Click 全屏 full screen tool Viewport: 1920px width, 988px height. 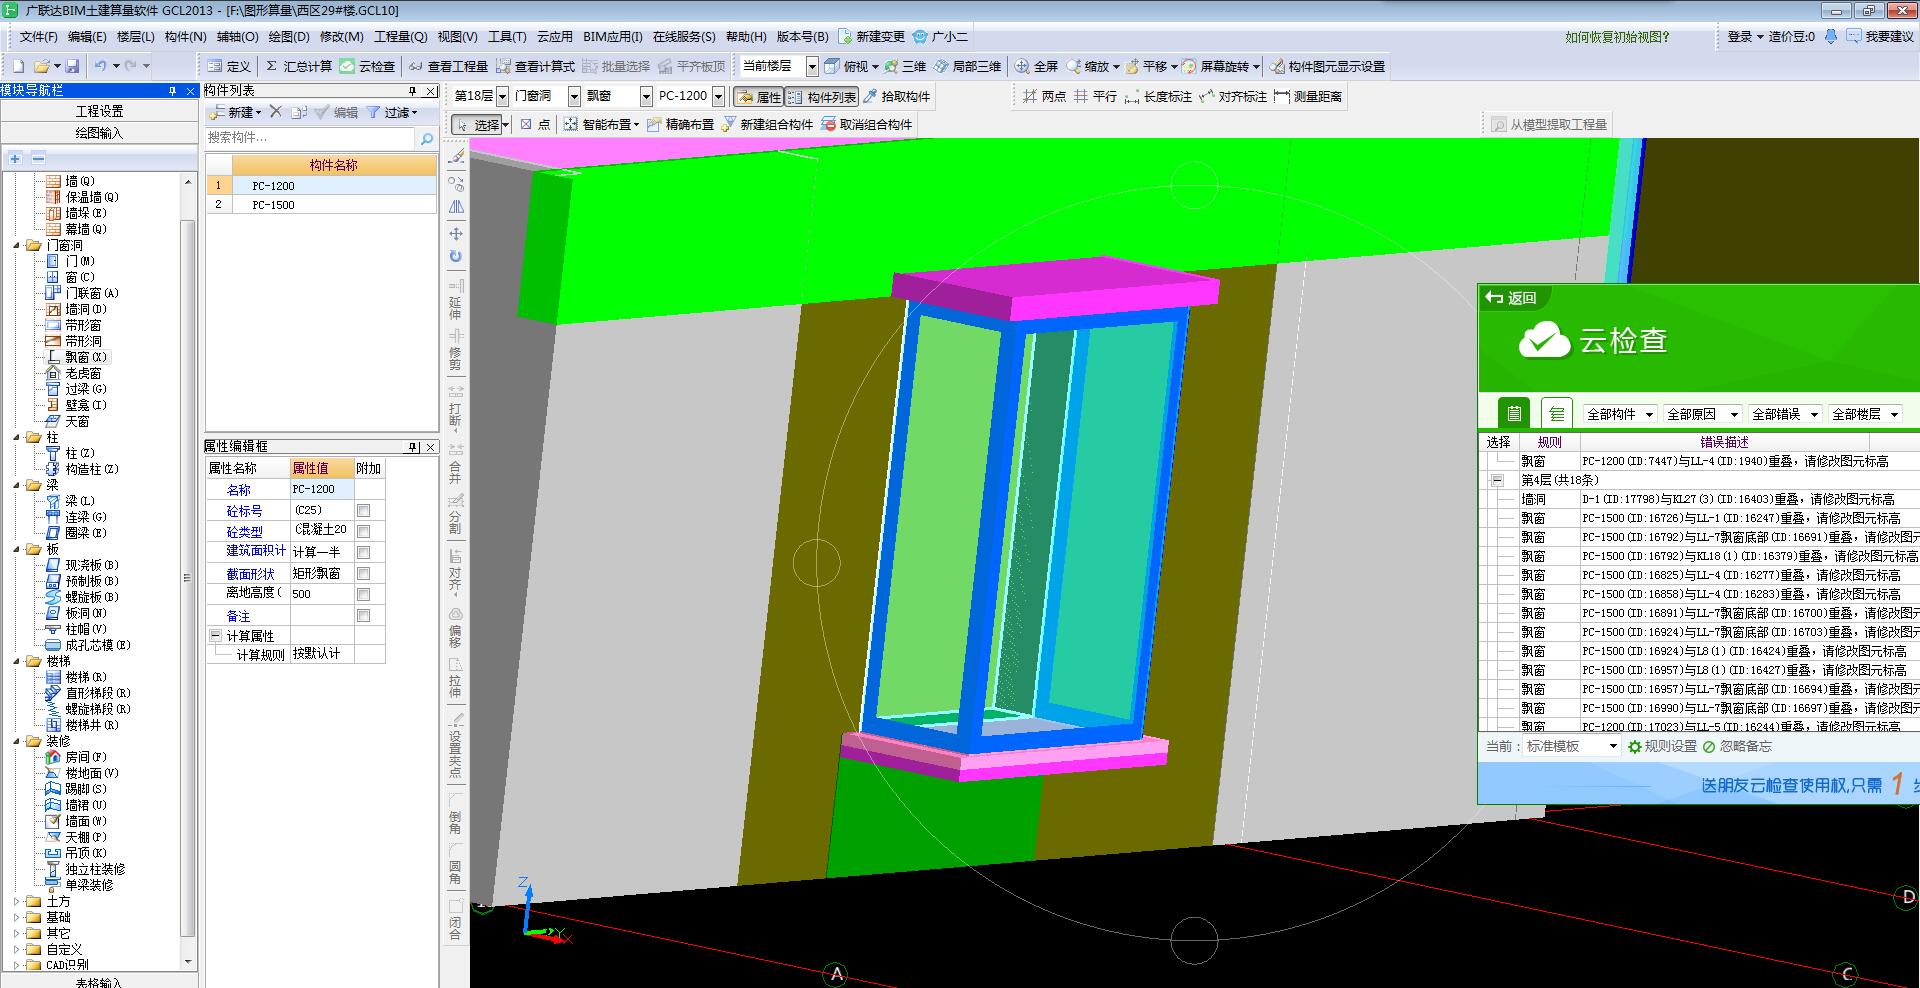[x=1037, y=66]
